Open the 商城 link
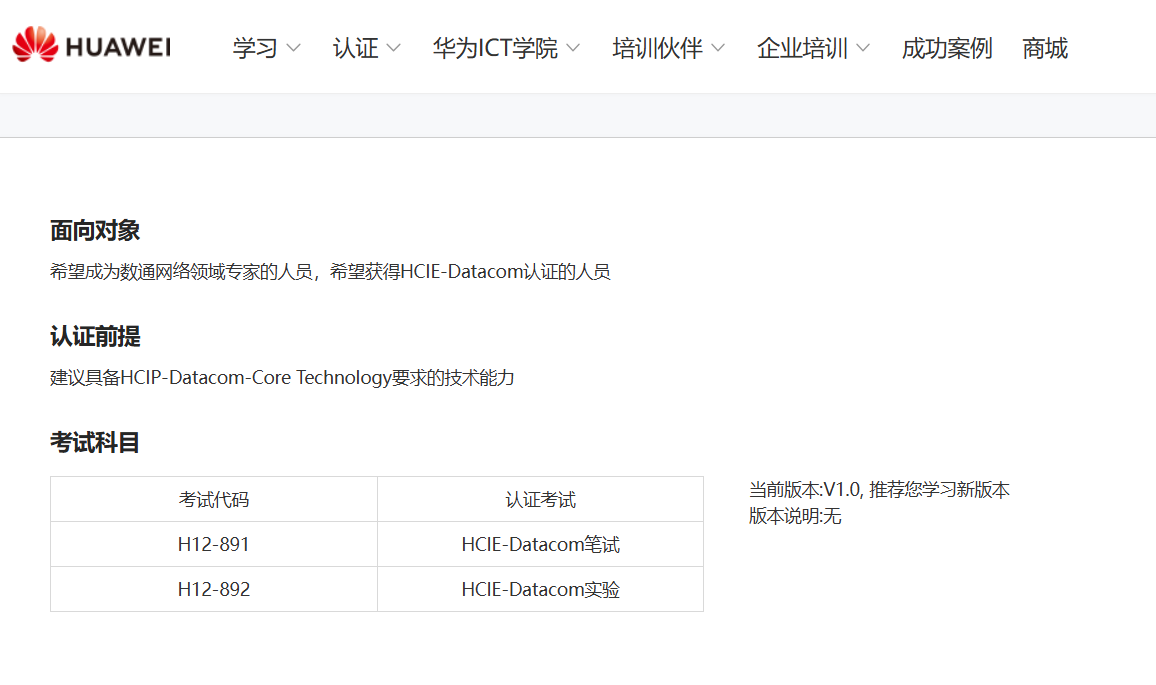This screenshot has height=685, width=1156. 1045,49
